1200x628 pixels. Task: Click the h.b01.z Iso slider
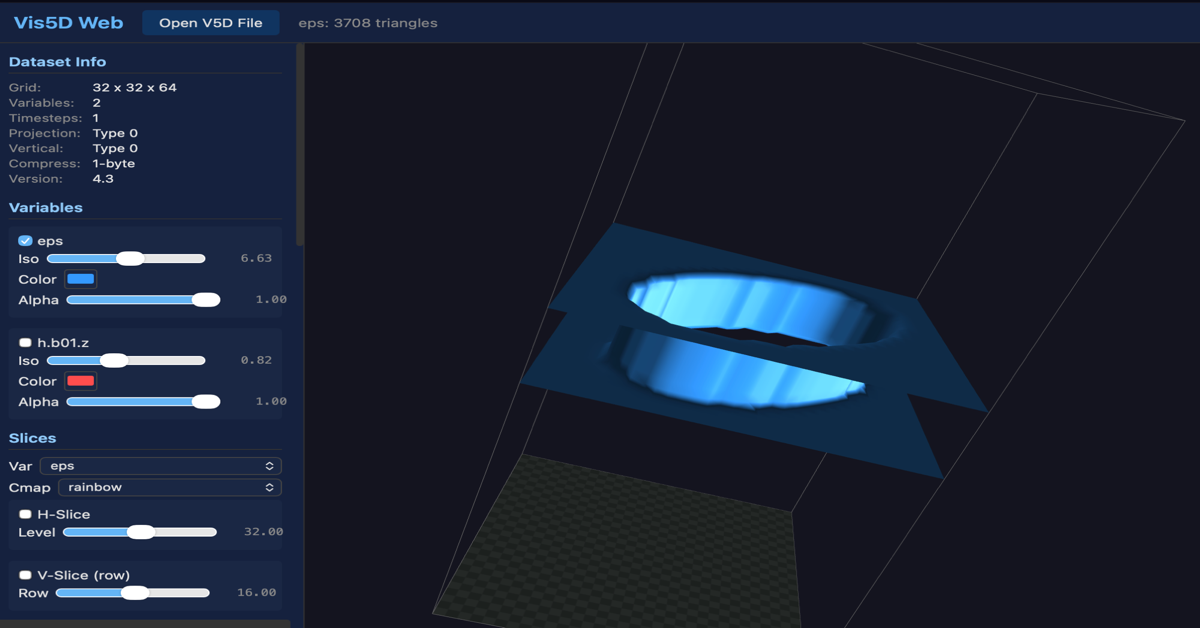pyautogui.click(x=126, y=361)
